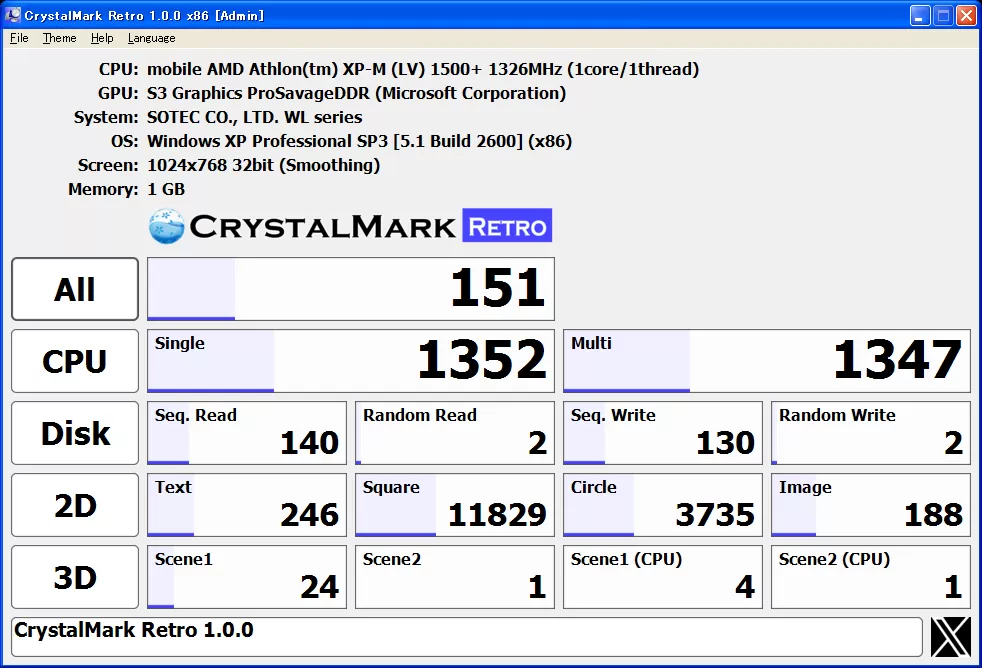Viewport: 982px width, 668px height.
Task: Select the Single CPU score panel
Action: pos(350,360)
